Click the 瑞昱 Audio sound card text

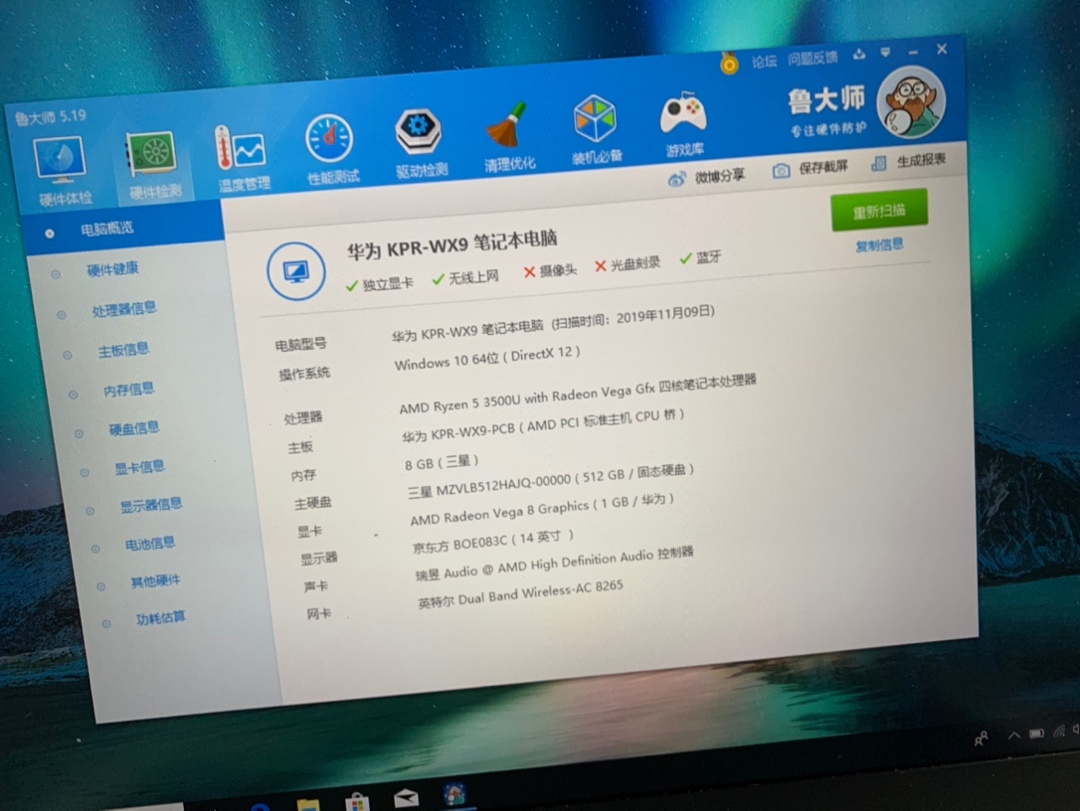(554, 564)
